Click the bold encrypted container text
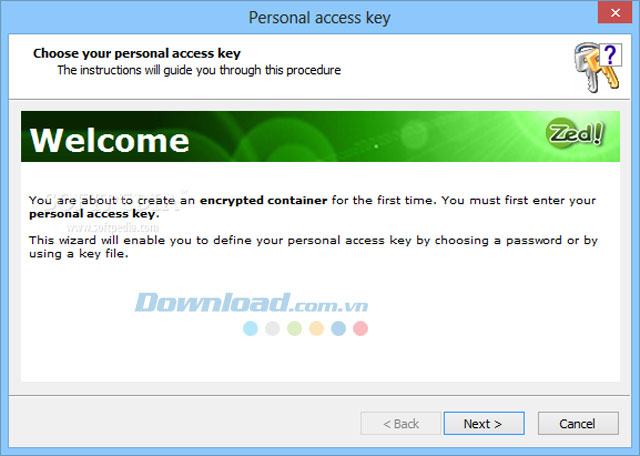 click(263, 200)
